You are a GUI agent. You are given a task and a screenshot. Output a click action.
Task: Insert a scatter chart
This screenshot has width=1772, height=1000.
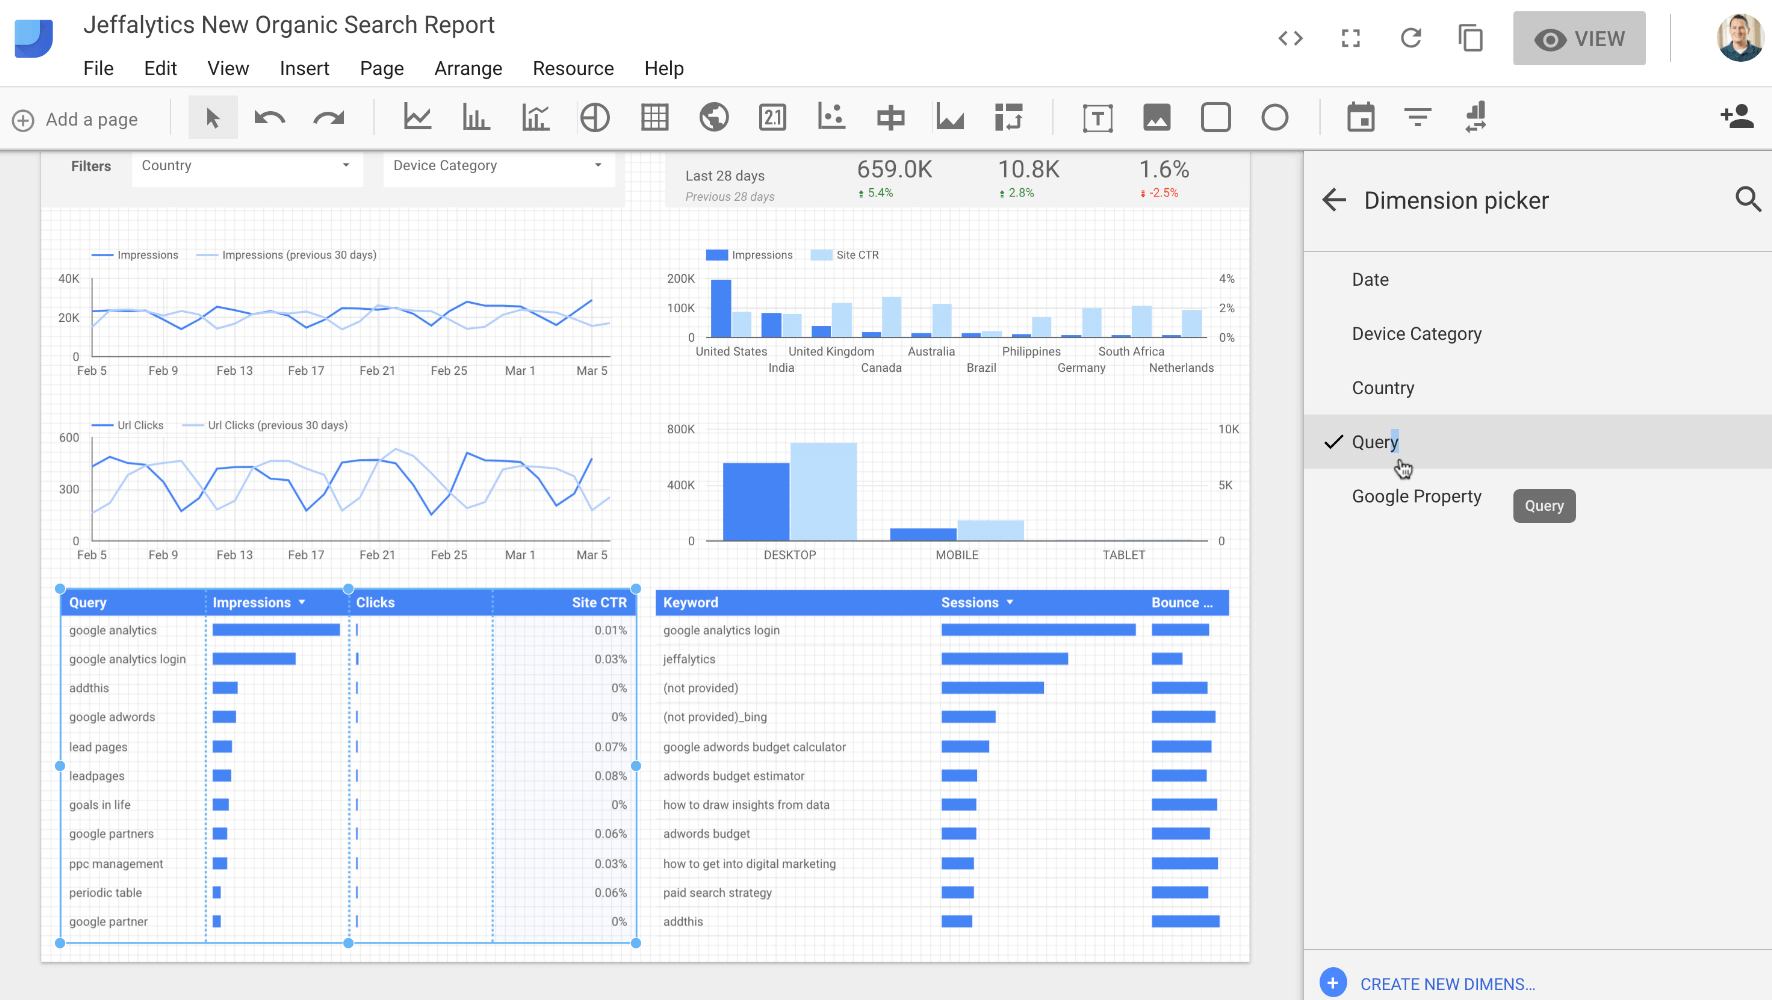click(832, 117)
